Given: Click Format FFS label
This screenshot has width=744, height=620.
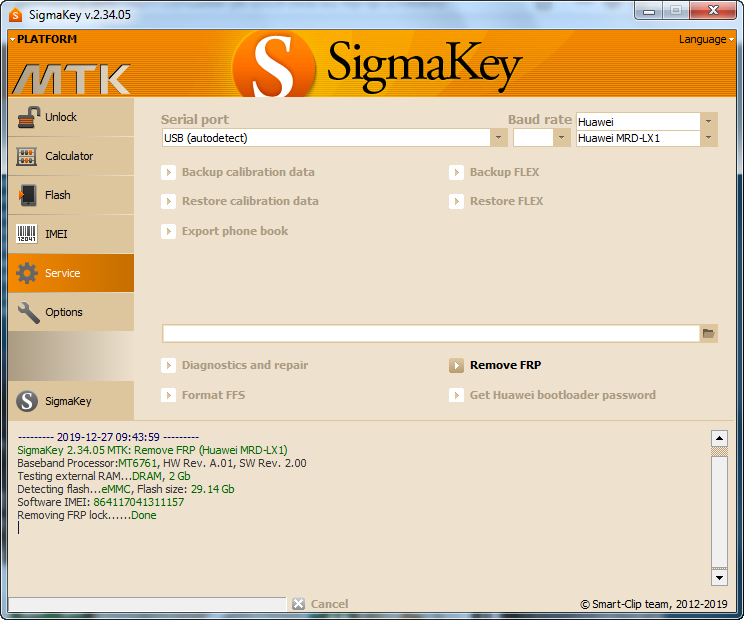Looking at the screenshot, I should (x=214, y=395).
